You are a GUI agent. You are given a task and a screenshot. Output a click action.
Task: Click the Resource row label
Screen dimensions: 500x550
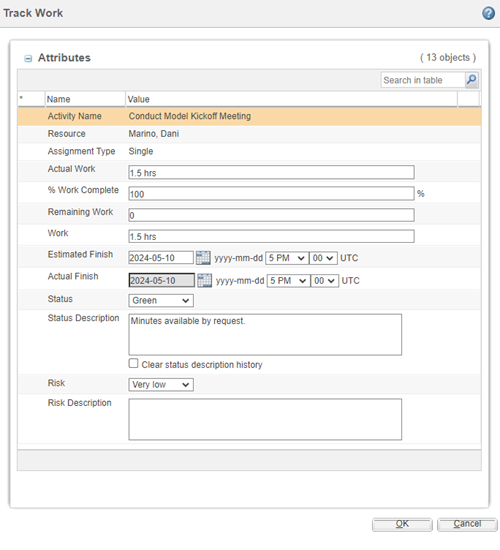[x=67, y=134]
